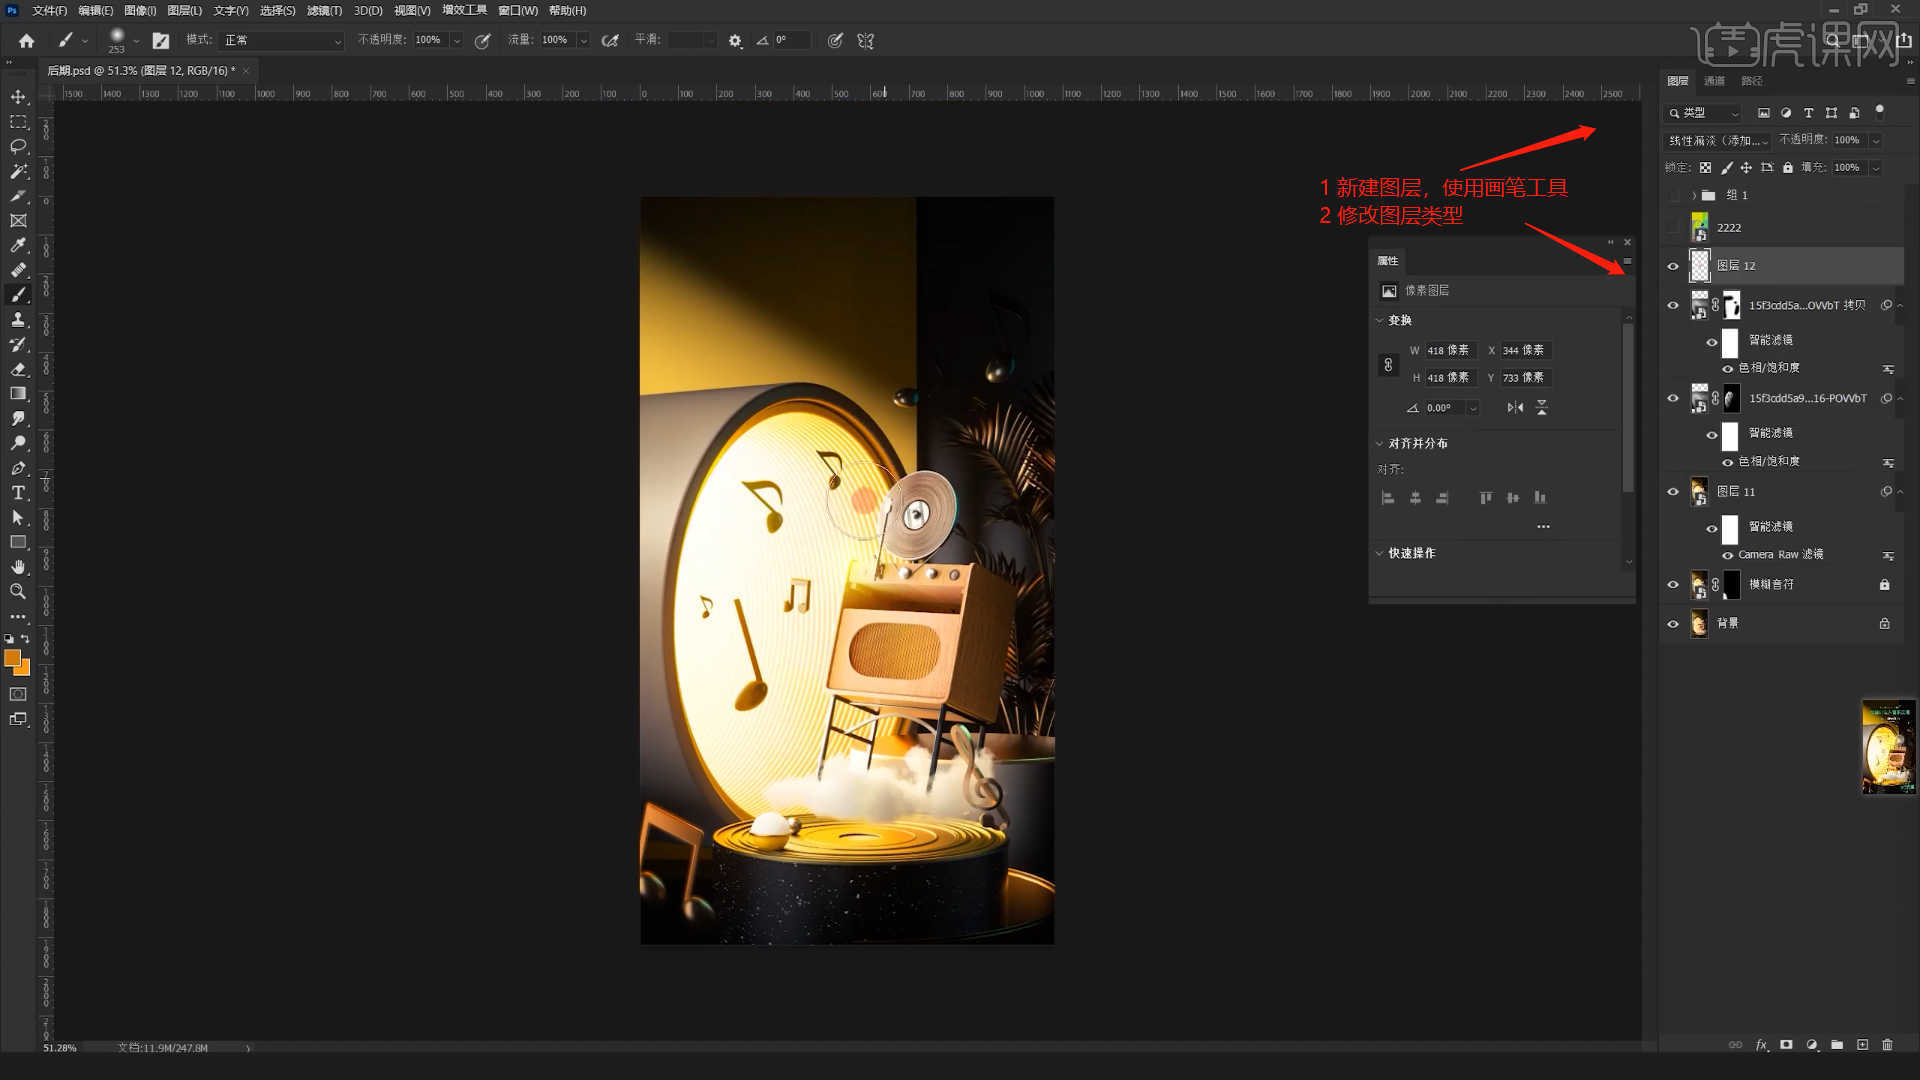This screenshot has width=1920, height=1080.
Task: Open the 滤镜(T) menu
Action: coord(324,10)
